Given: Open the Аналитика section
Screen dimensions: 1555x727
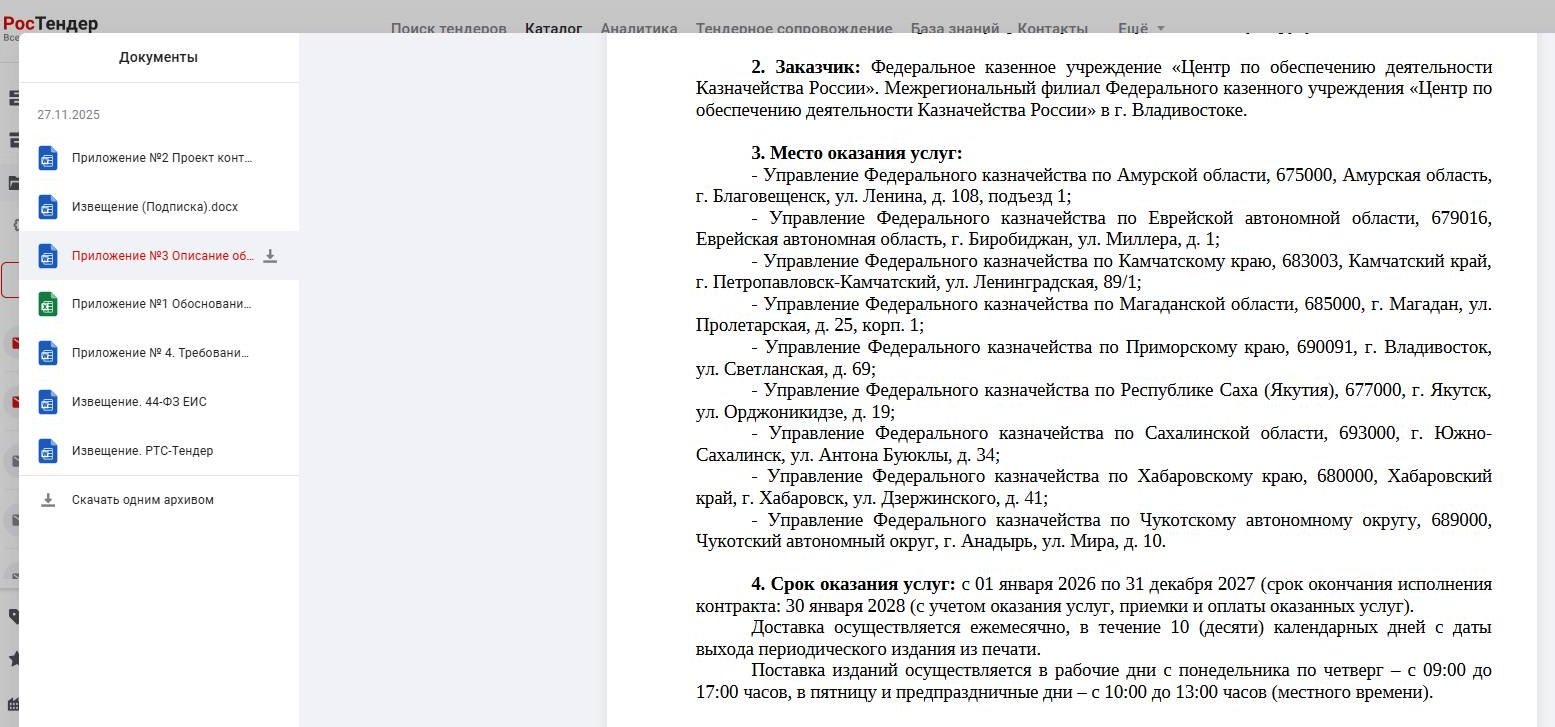Looking at the screenshot, I should 638,29.
